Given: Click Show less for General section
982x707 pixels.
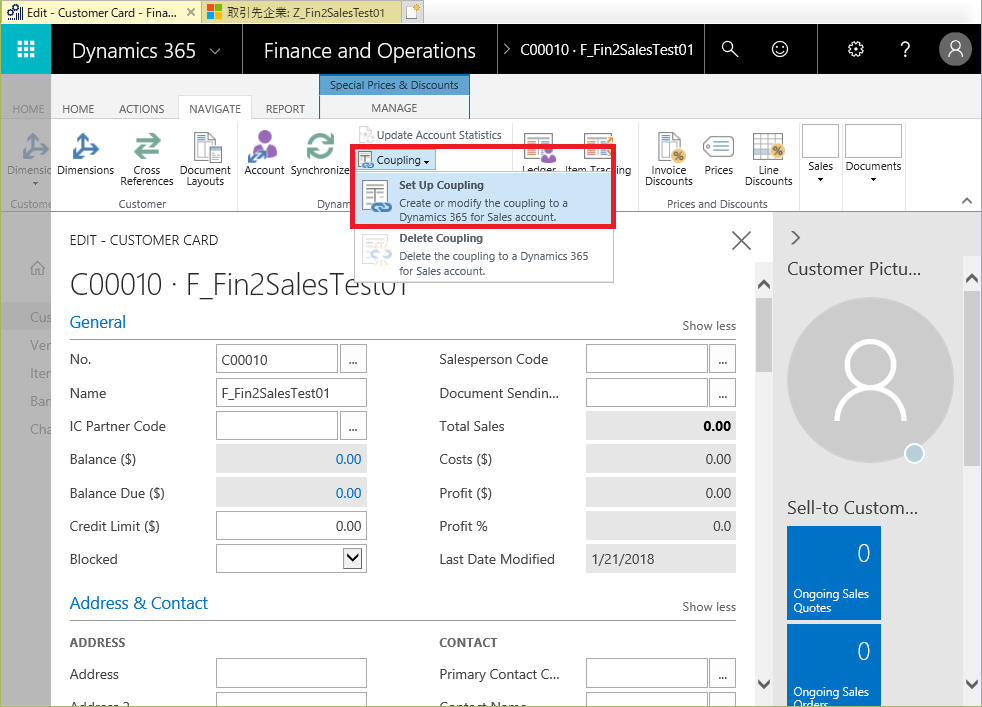Looking at the screenshot, I should coord(709,326).
